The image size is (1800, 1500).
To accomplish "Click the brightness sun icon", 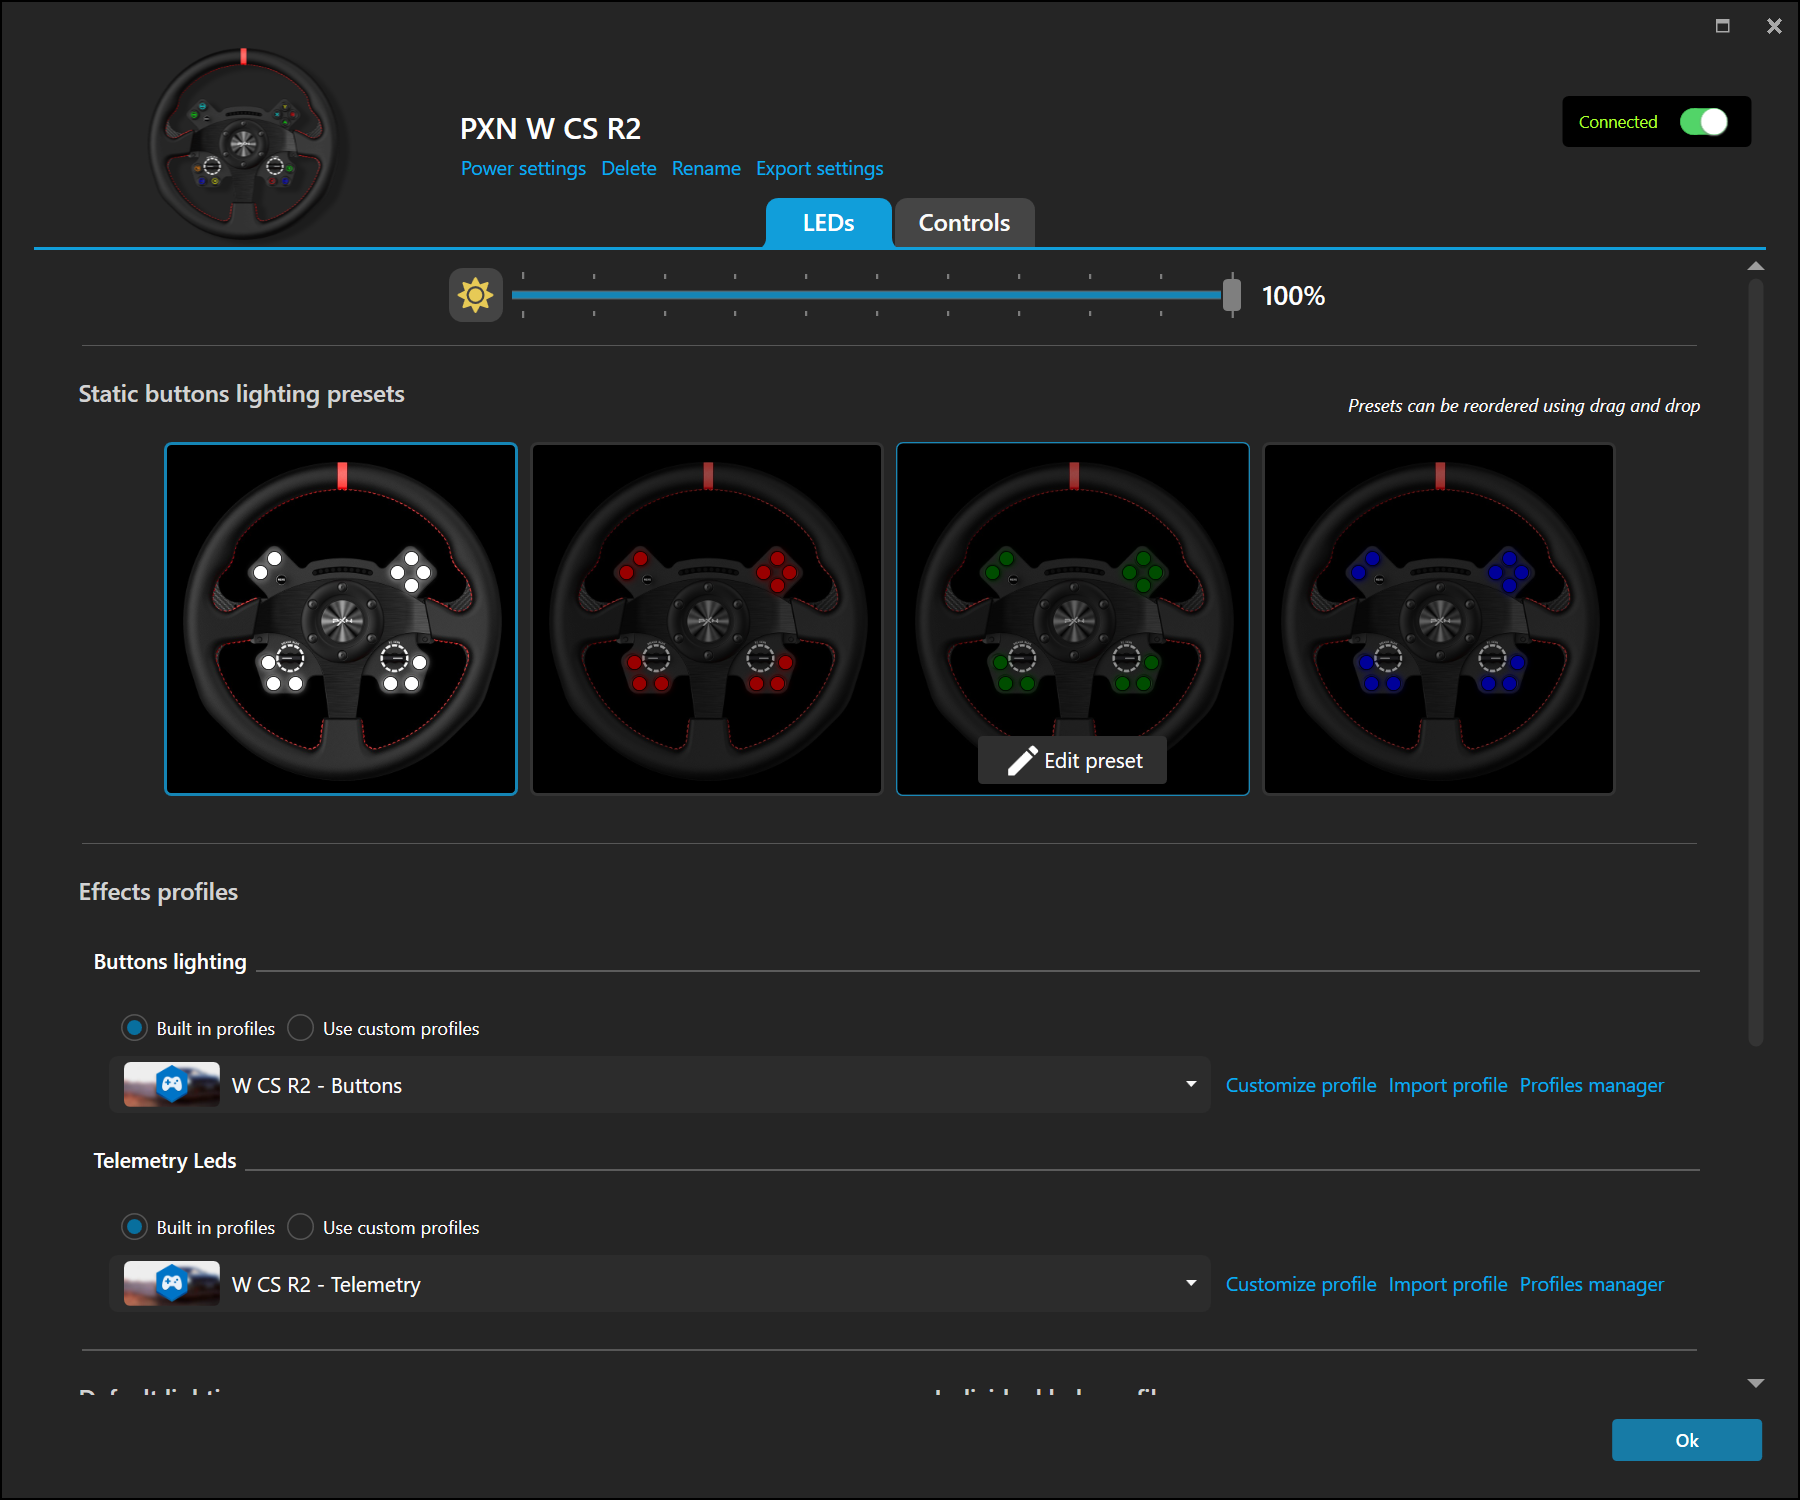I will coord(475,295).
